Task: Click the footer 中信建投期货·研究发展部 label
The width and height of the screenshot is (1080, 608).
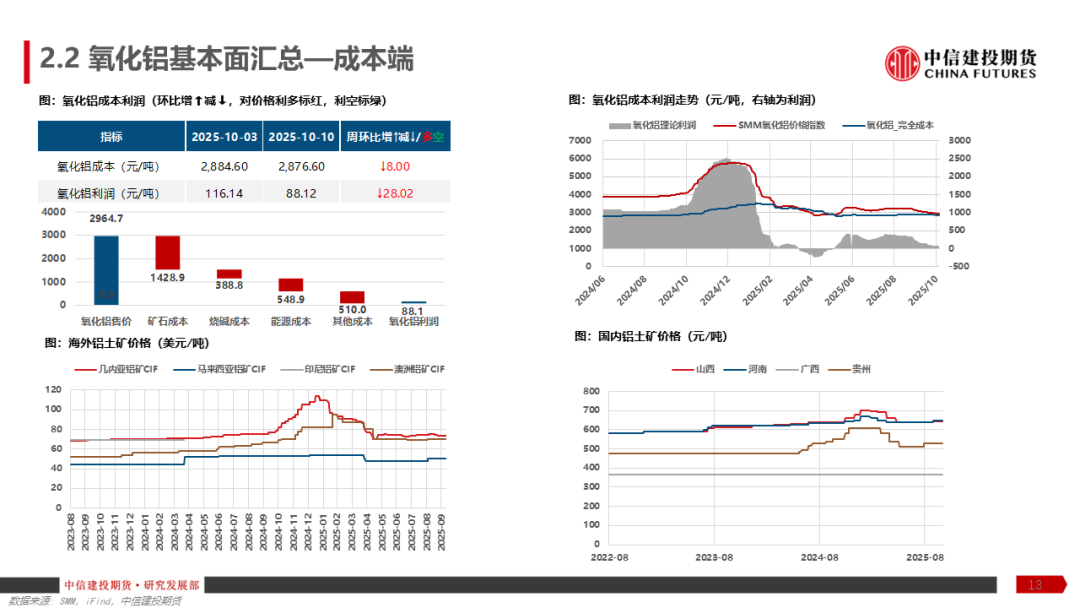Action: (132, 585)
